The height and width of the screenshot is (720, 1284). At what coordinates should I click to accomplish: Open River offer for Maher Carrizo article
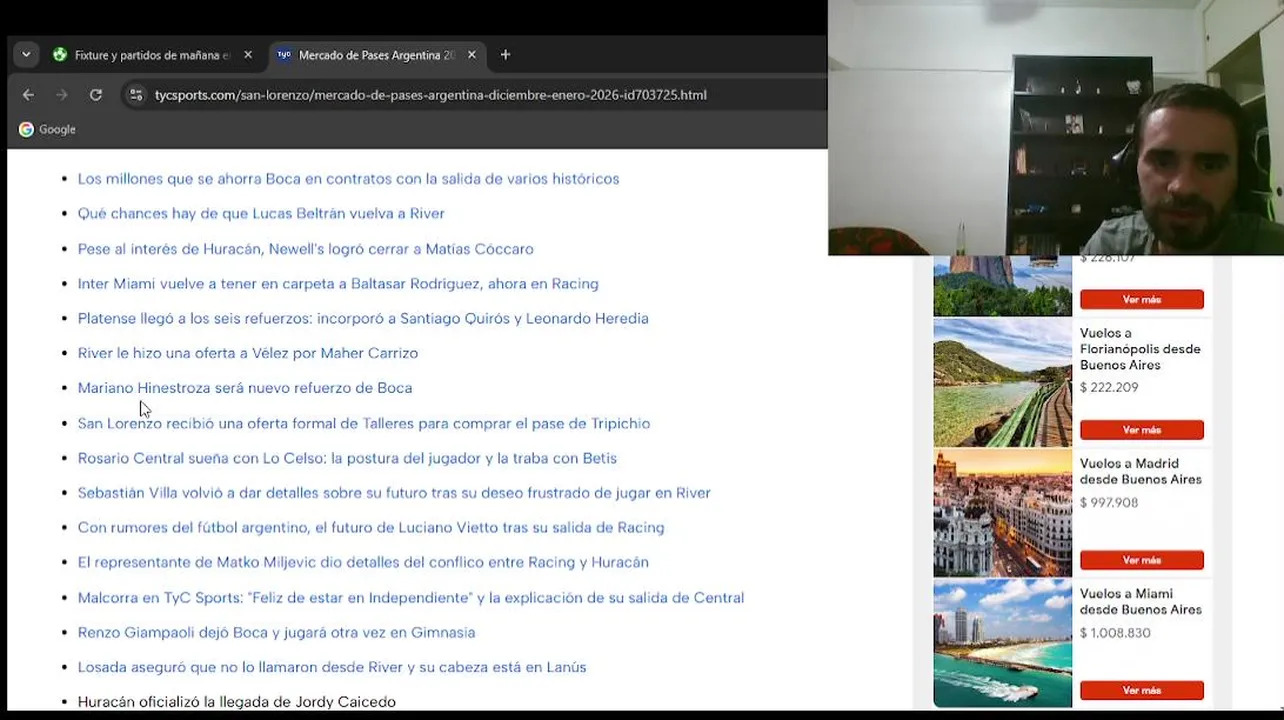(248, 353)
